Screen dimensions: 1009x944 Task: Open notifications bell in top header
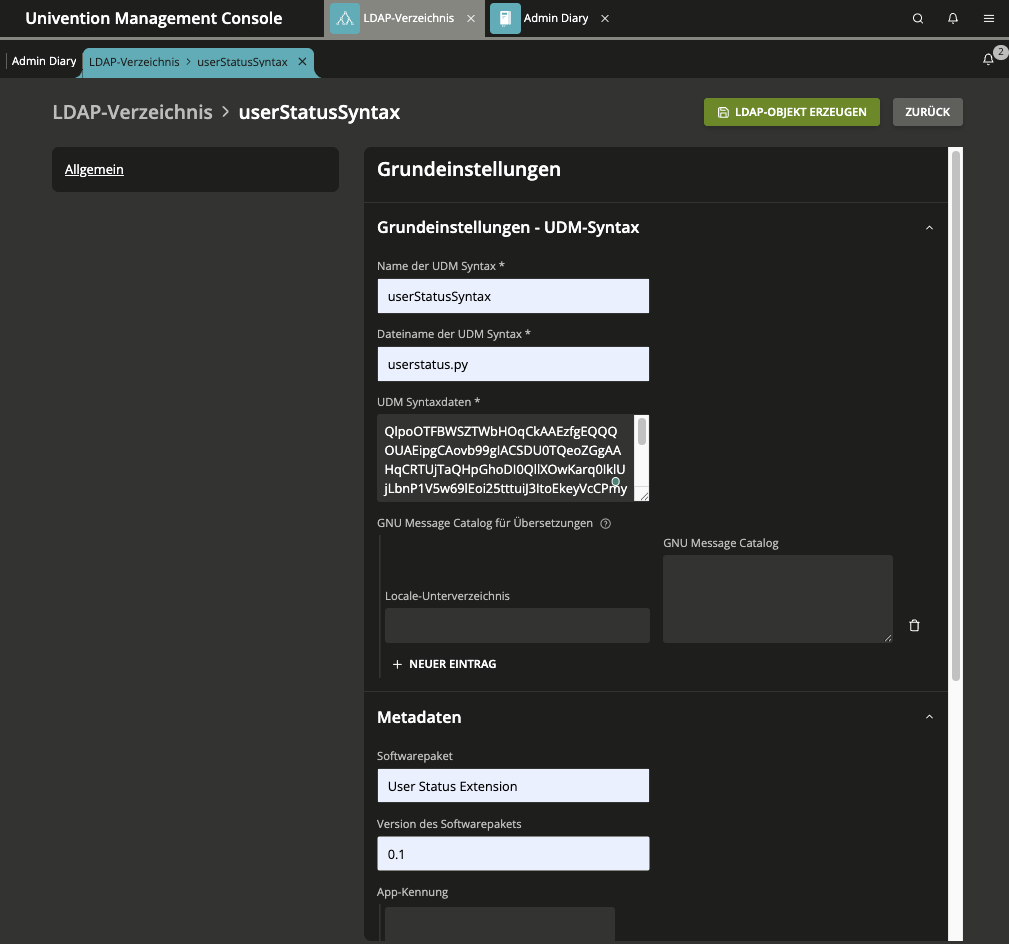coord(953,19)
